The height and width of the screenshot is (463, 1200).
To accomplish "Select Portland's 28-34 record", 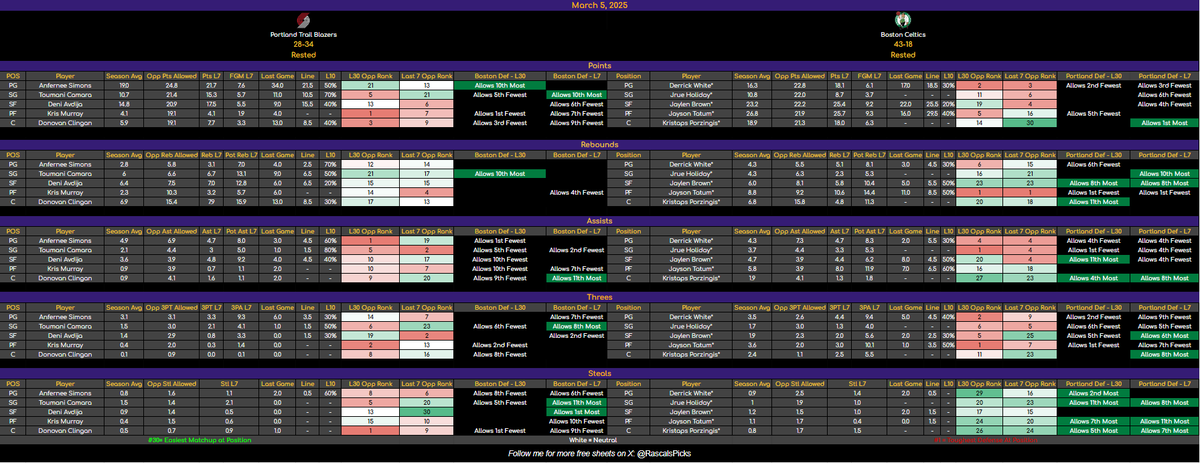I will (303, 45).
